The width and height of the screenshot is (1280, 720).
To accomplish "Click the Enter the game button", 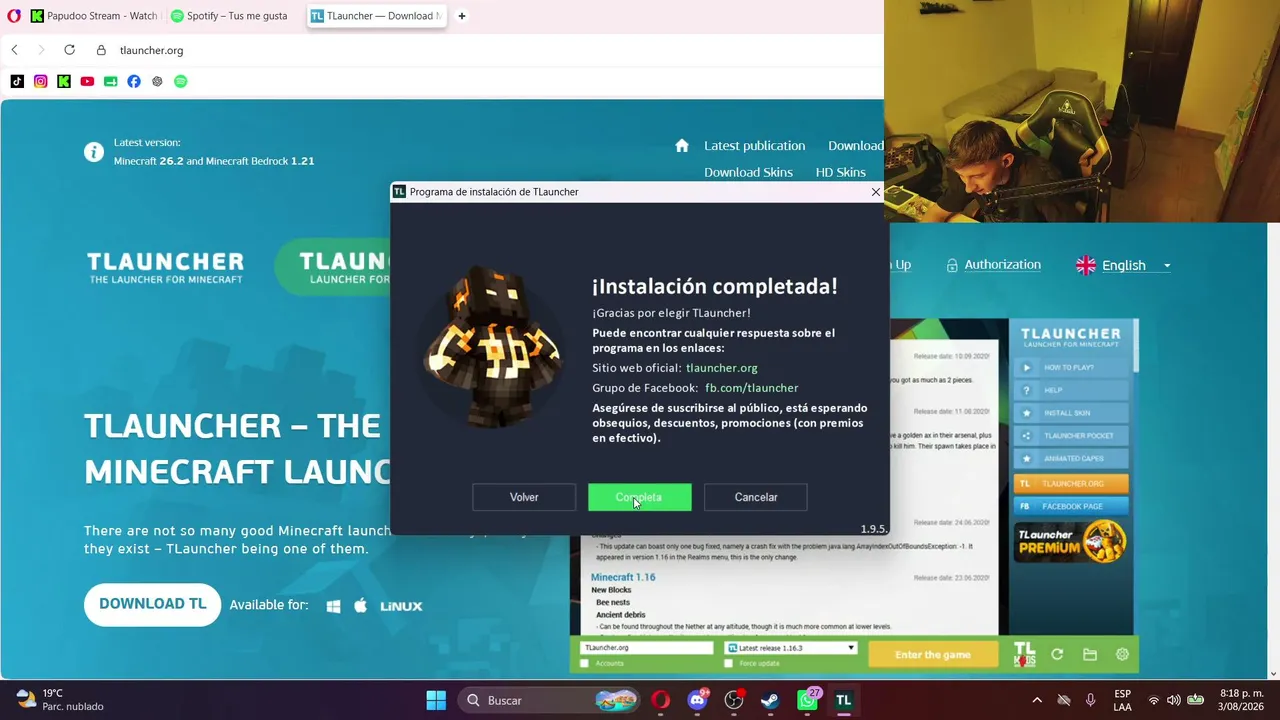I will coord(933,655).
